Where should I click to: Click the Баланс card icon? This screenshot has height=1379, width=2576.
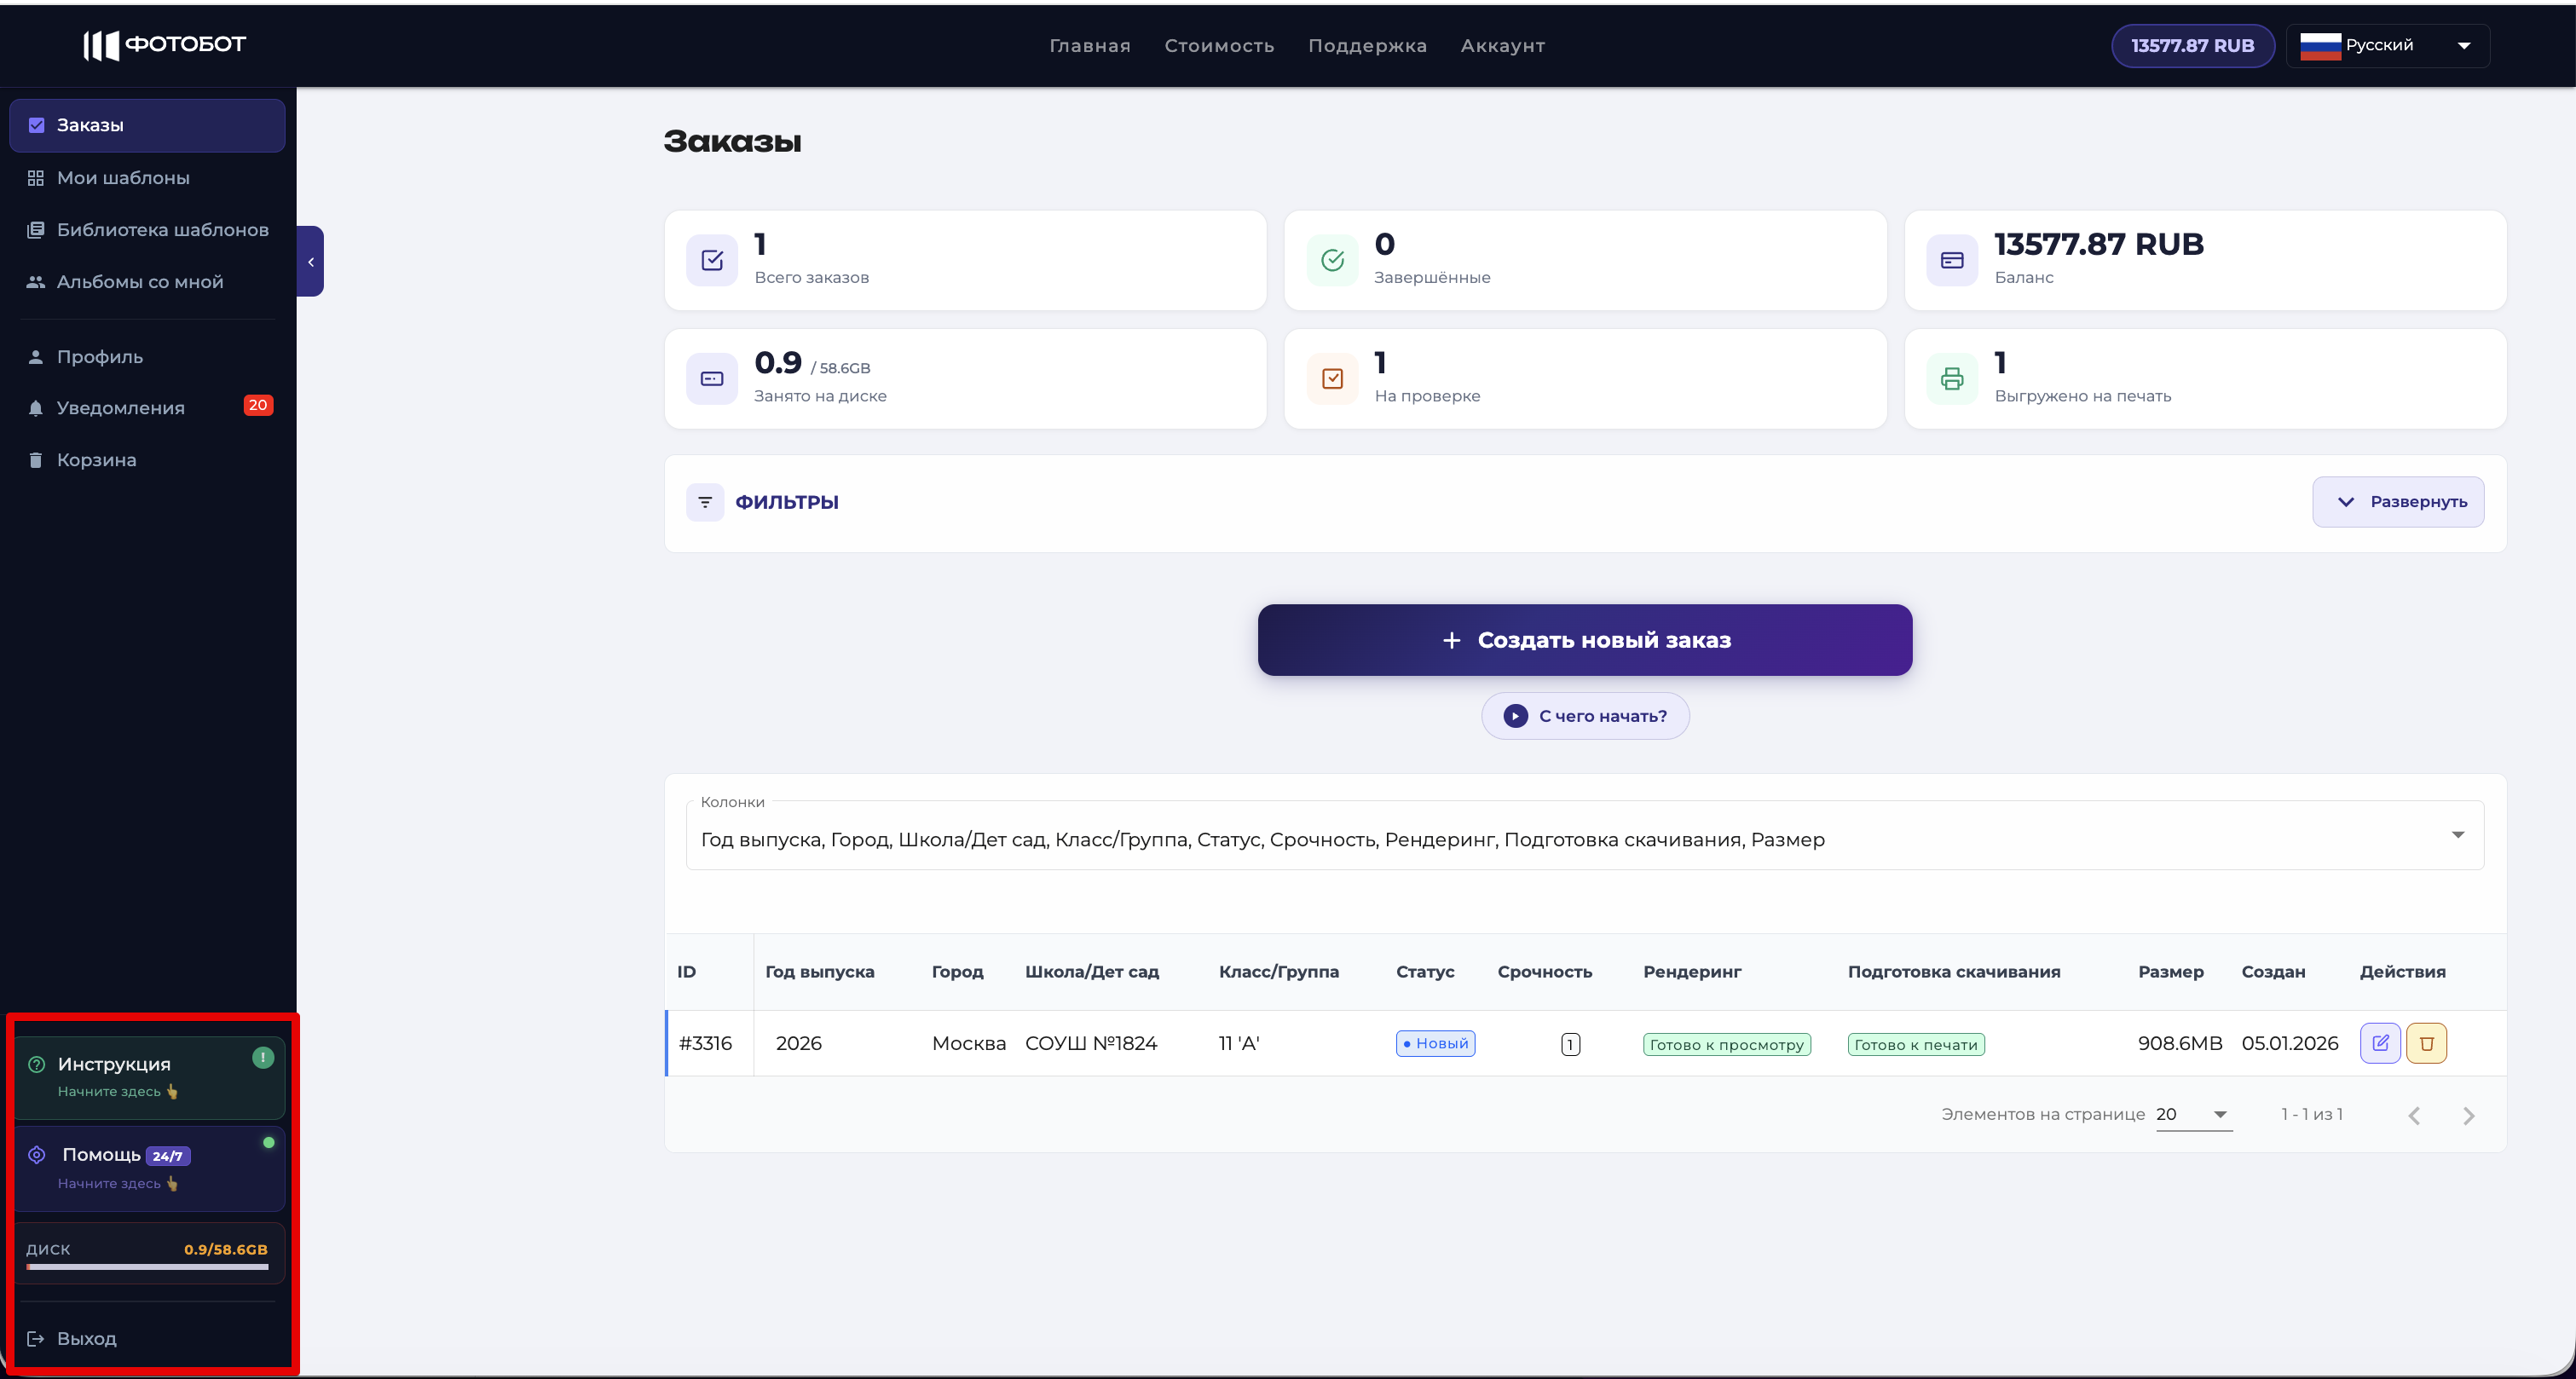pyautogui.click(x=1952, y=260)
